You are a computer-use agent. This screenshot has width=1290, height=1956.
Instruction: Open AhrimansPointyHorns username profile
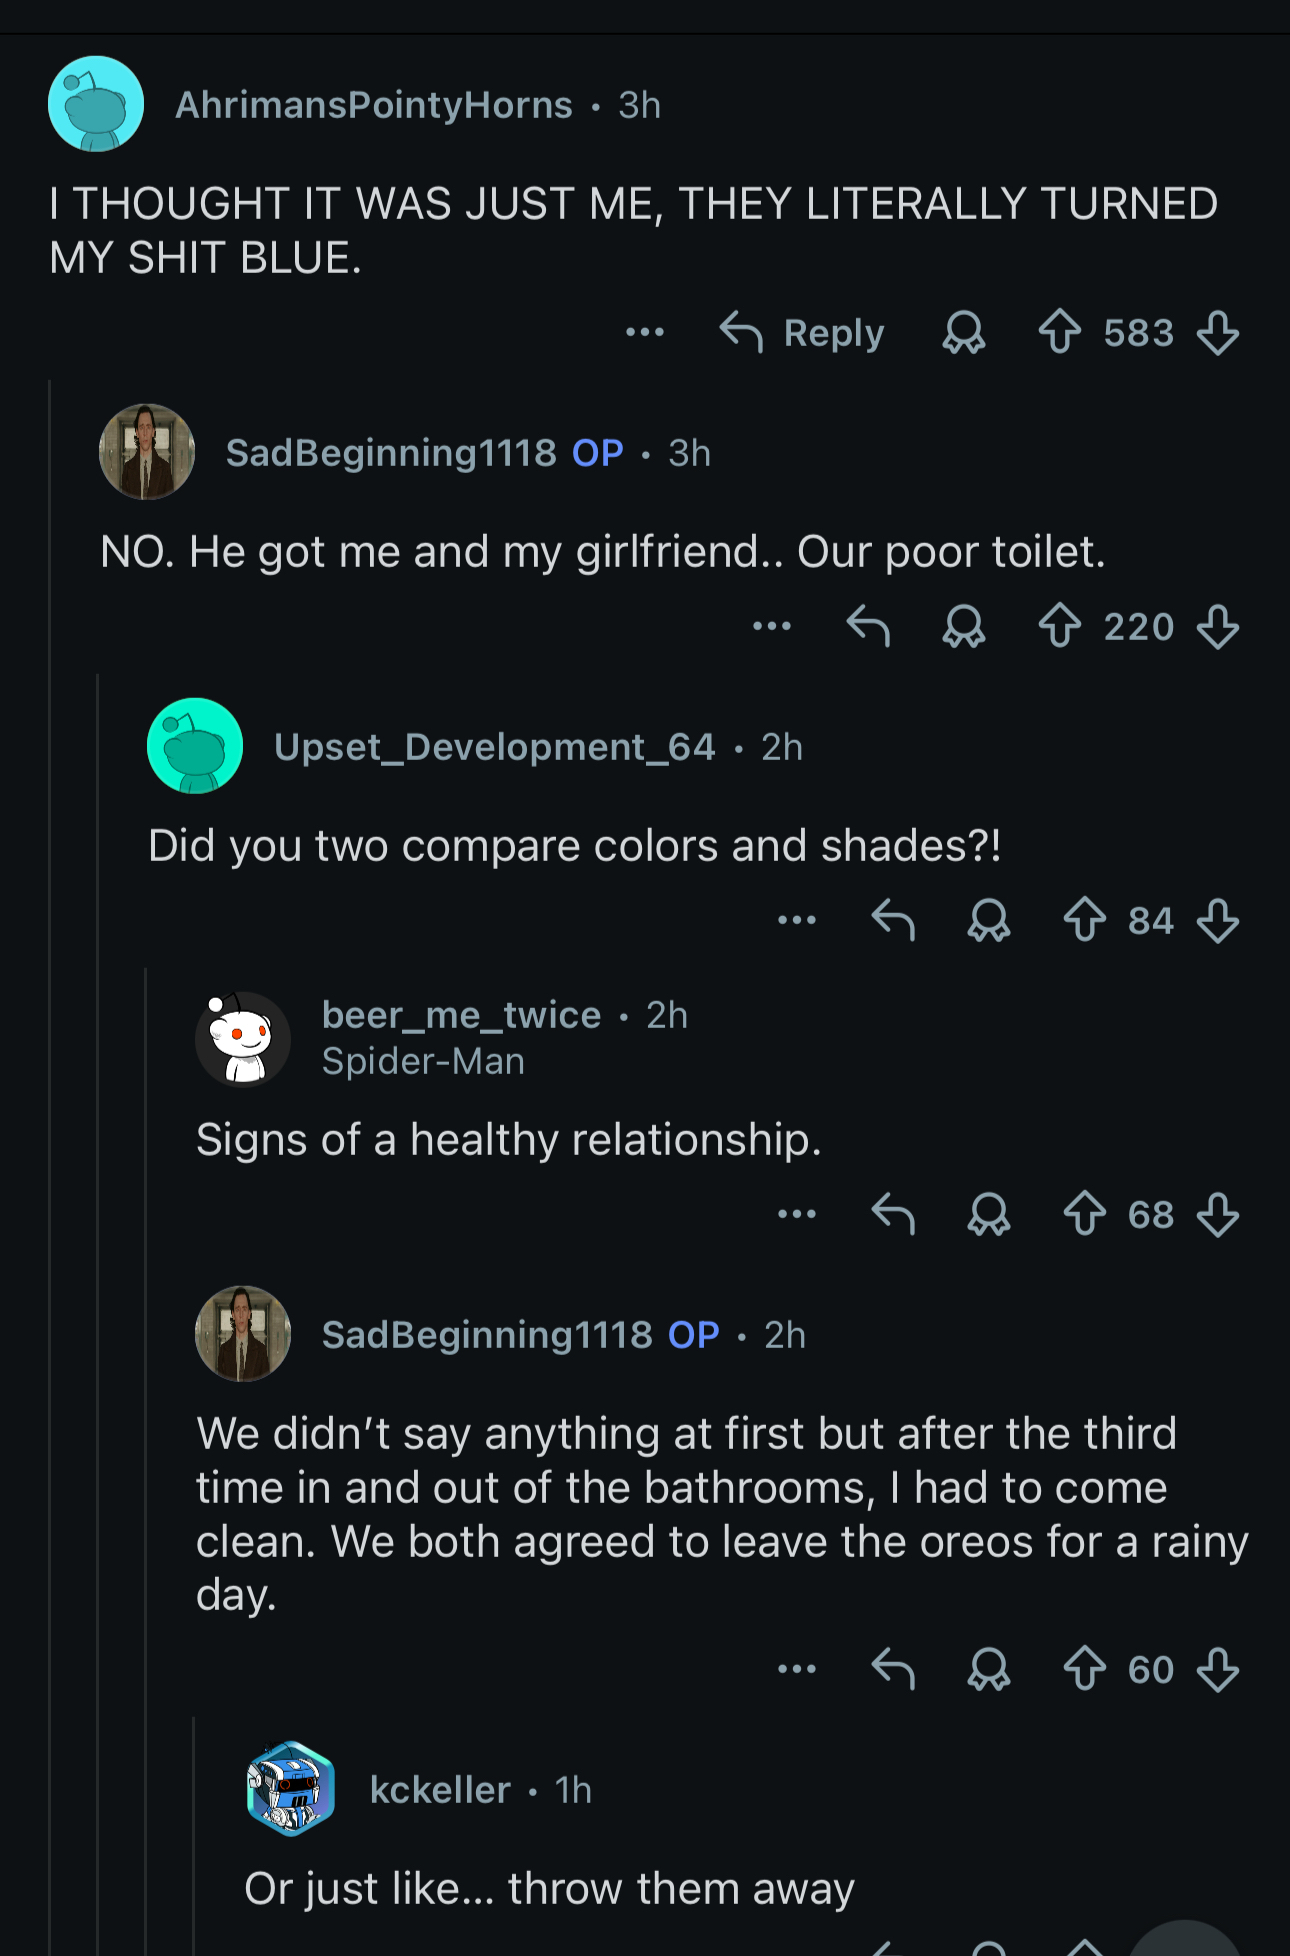(x=374, y=105)
